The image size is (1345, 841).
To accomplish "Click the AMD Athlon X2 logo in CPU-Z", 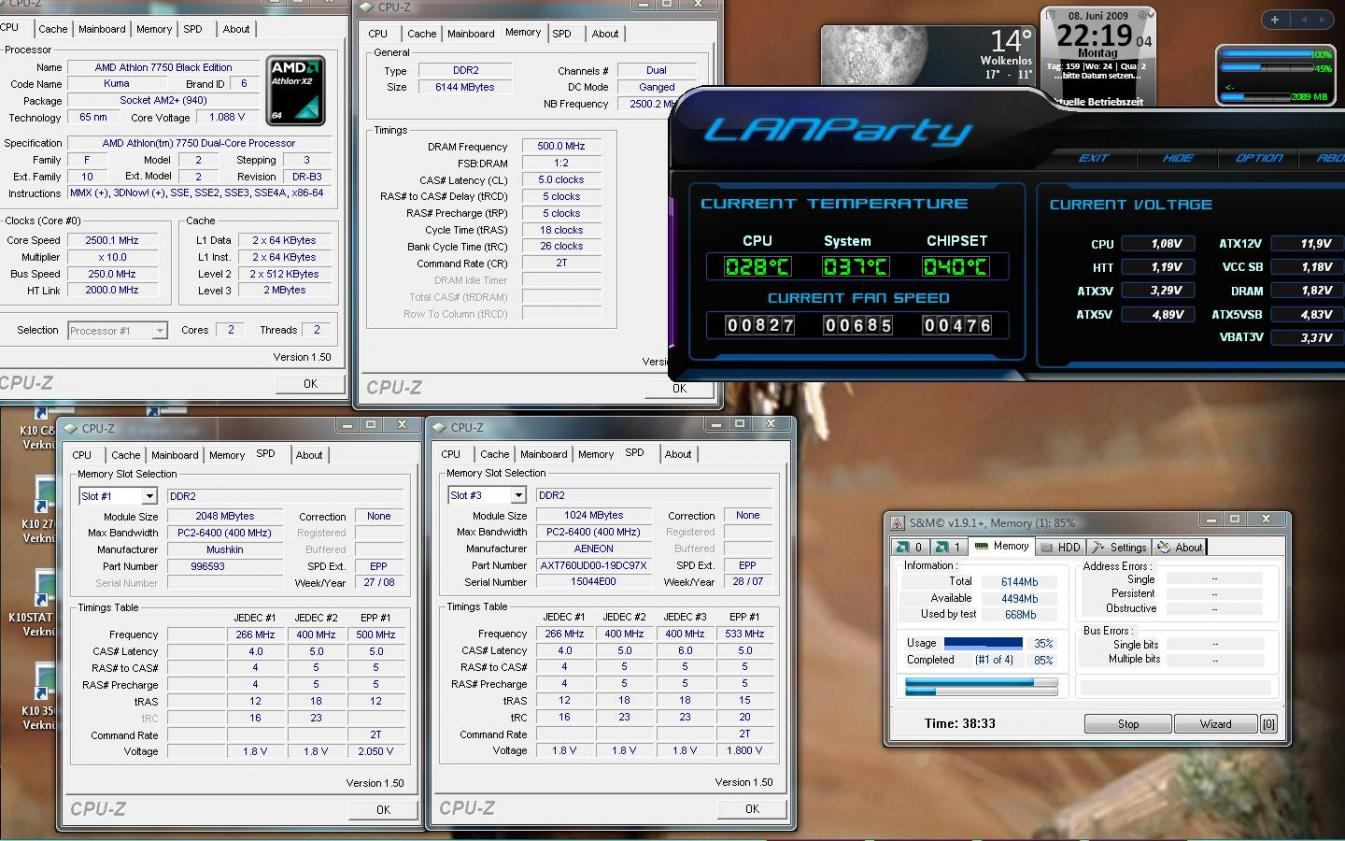I will [296, 91].
